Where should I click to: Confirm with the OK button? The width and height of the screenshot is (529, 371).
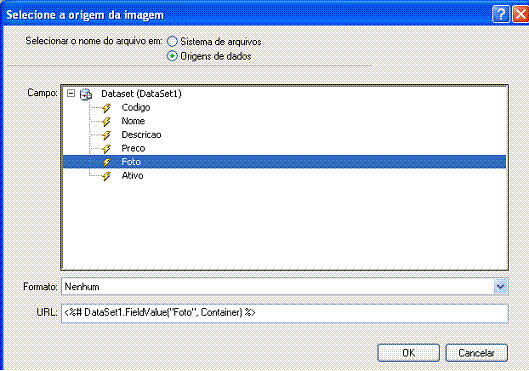[408, 353]
